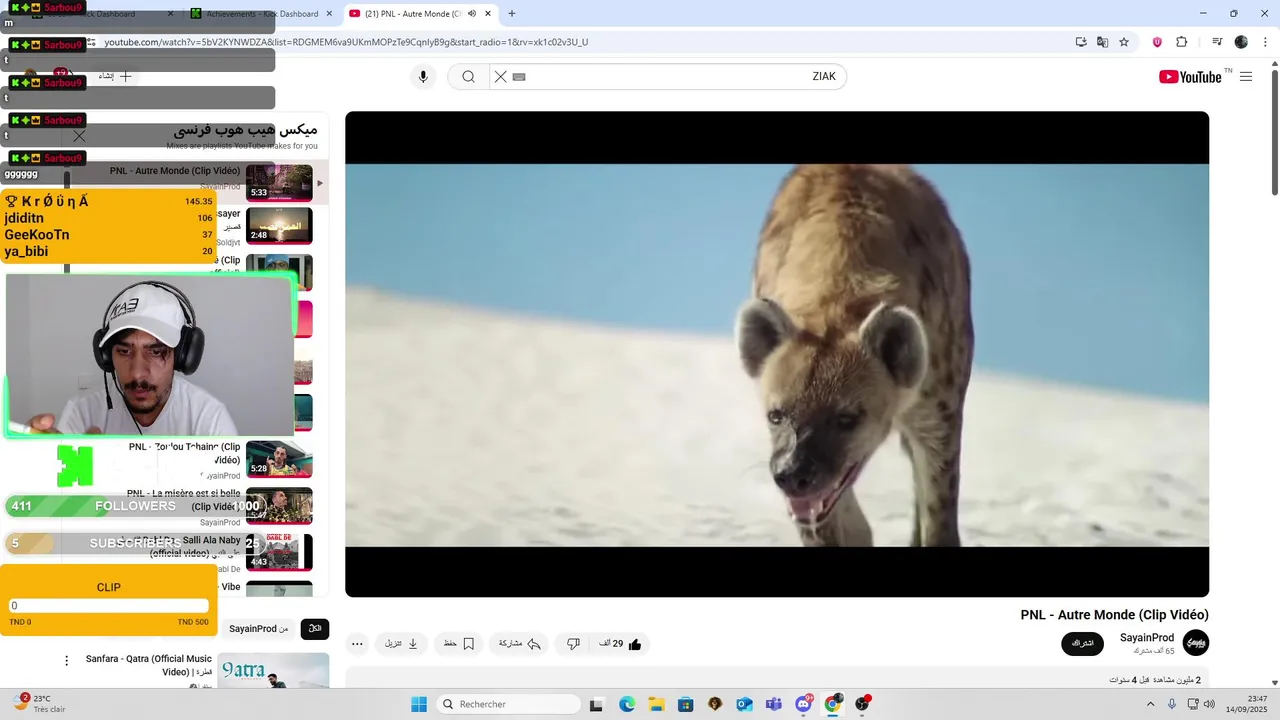The image size is (1280, 720).
Task: Open Chrome extensions puzzle icon
Action: pyautogui.click(x=1181, y=42)
